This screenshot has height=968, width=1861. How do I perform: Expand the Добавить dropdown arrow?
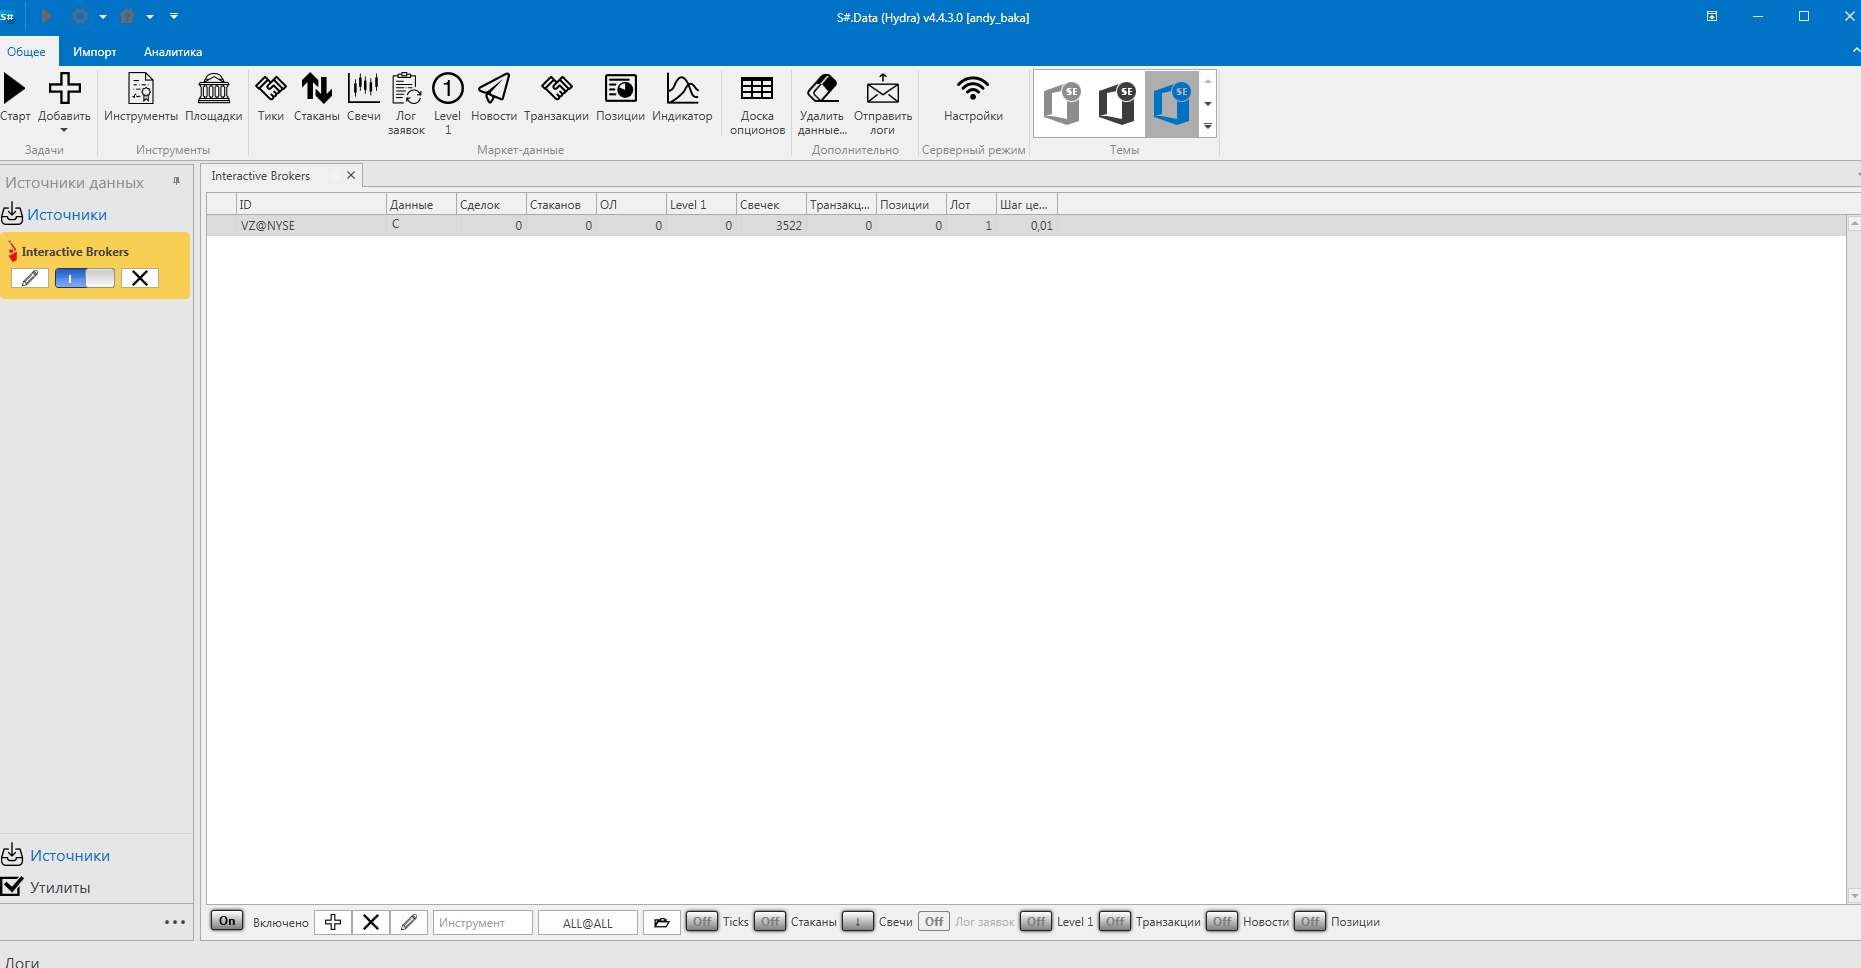click(x=64, y=130)
